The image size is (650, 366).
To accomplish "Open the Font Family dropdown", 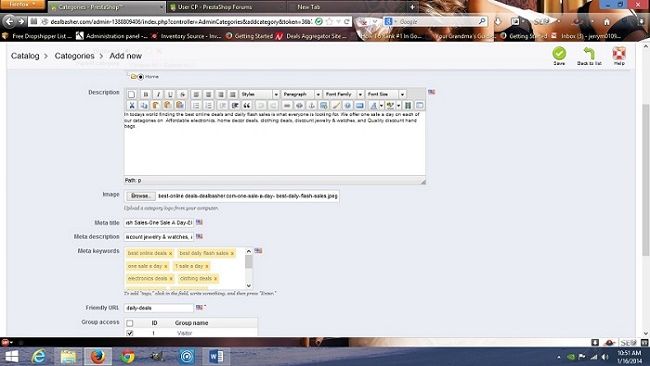I will pyautogui.click(x=344, y=95).
